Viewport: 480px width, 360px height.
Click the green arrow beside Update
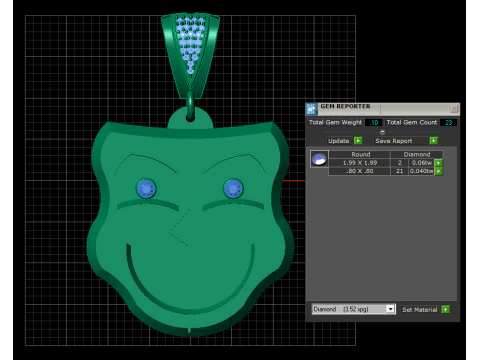click(x=358, y=141)
